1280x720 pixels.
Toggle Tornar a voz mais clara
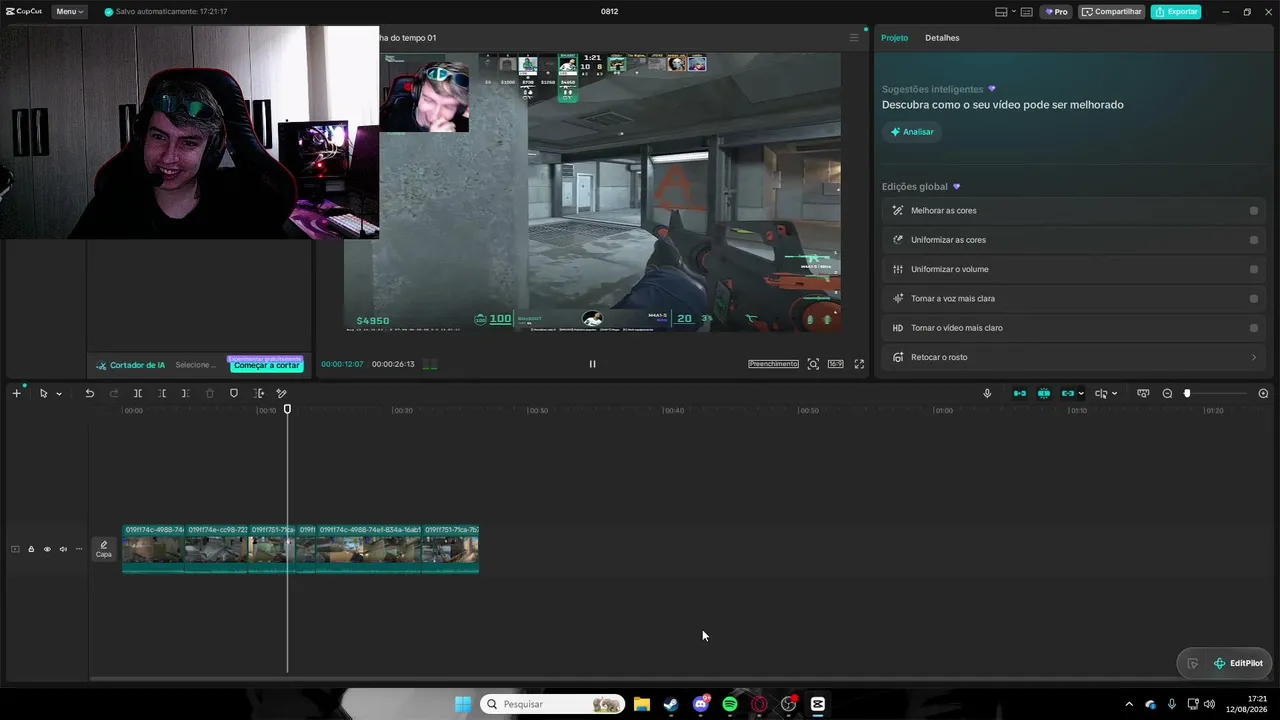coord(1254,298)
